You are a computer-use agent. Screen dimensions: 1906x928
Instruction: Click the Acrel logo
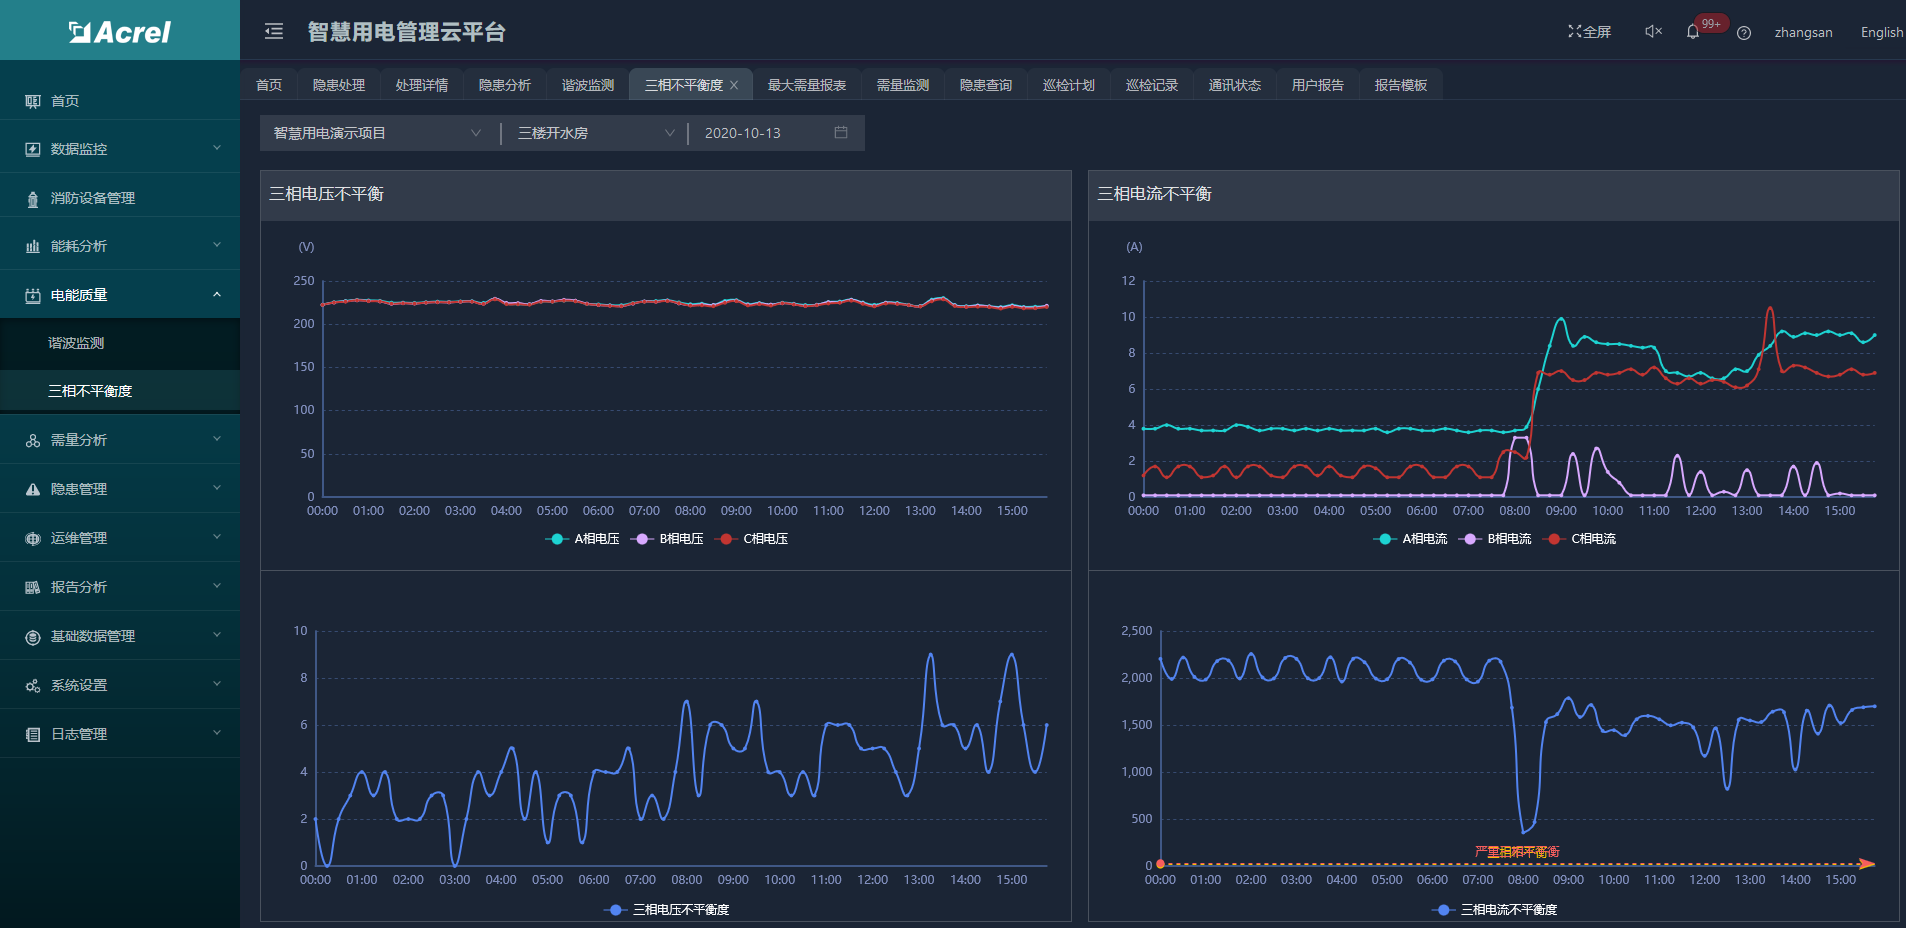(120, 32)
